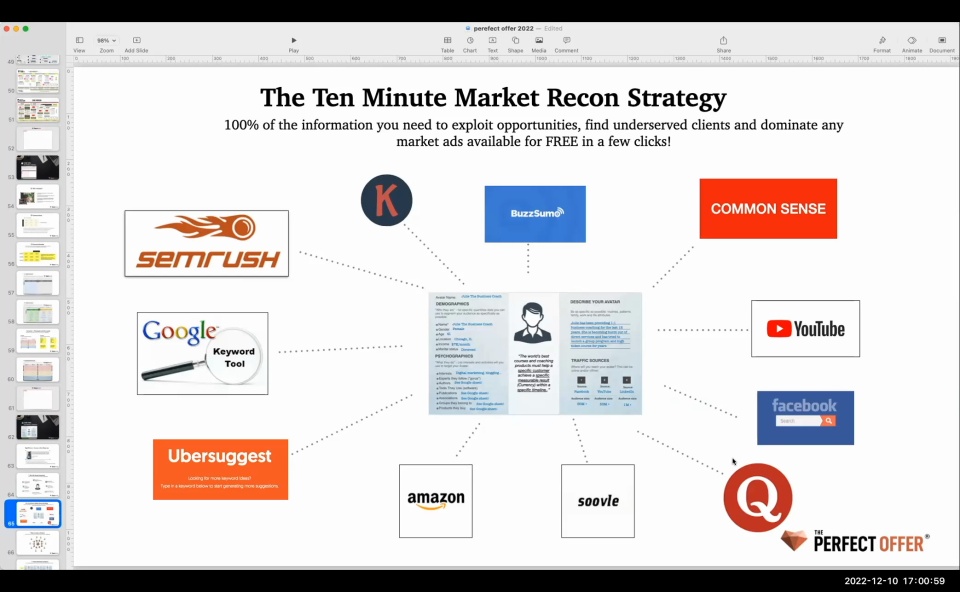
Task: Select the dark round K logo
Action: 386,200
